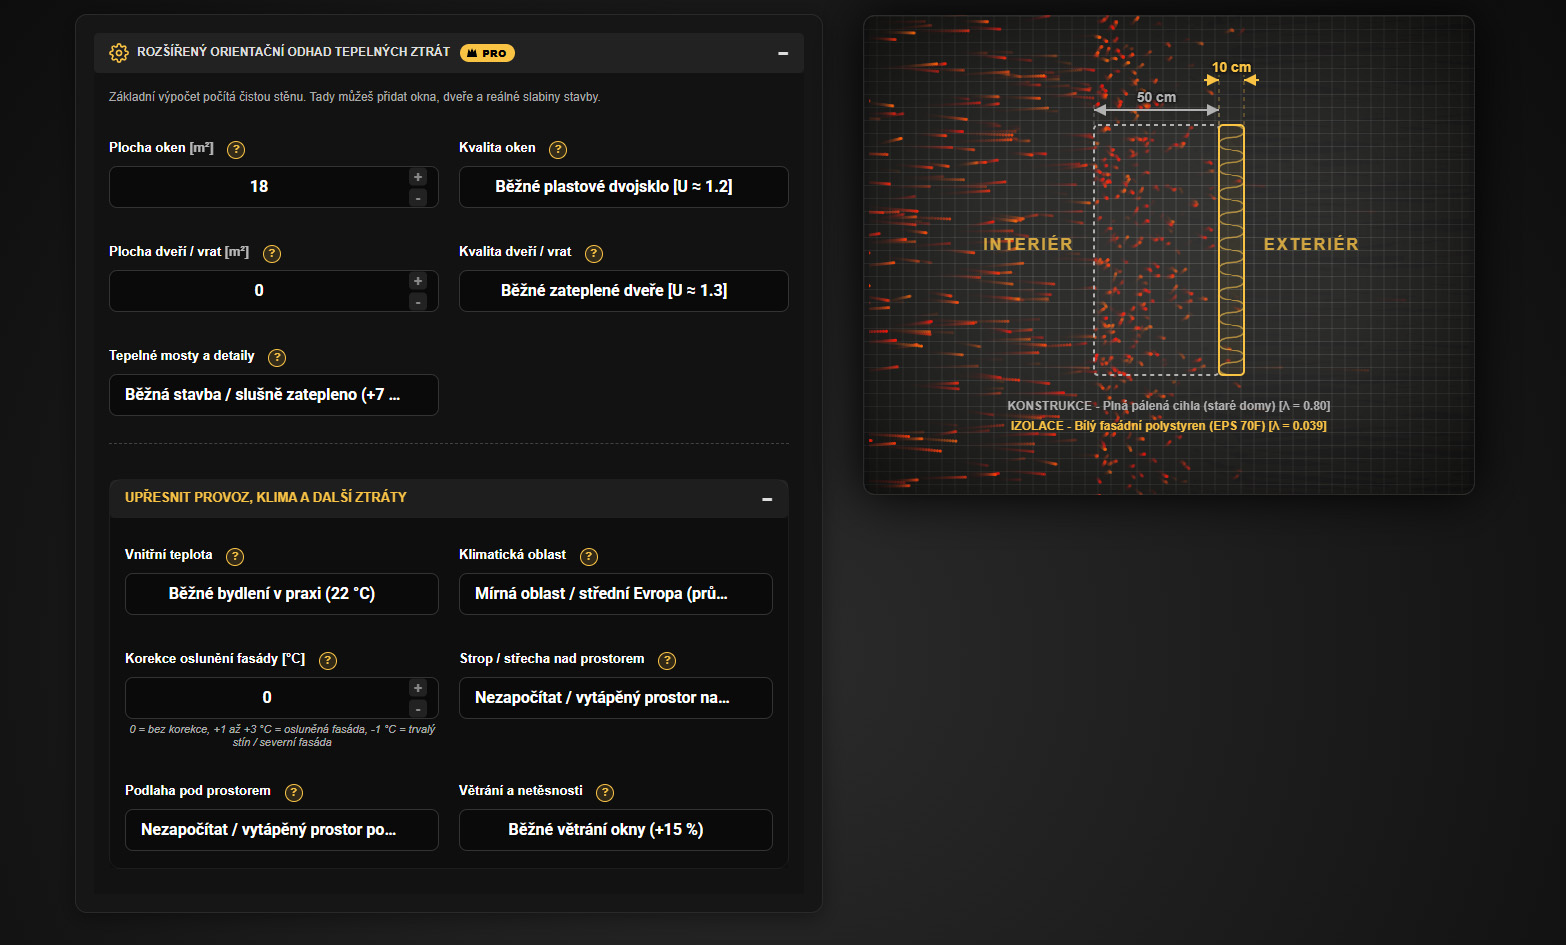Open help icon for Podlaha pod prostorem
The height and width of the screenshot is (945, 1566).
tap(294, 793)
